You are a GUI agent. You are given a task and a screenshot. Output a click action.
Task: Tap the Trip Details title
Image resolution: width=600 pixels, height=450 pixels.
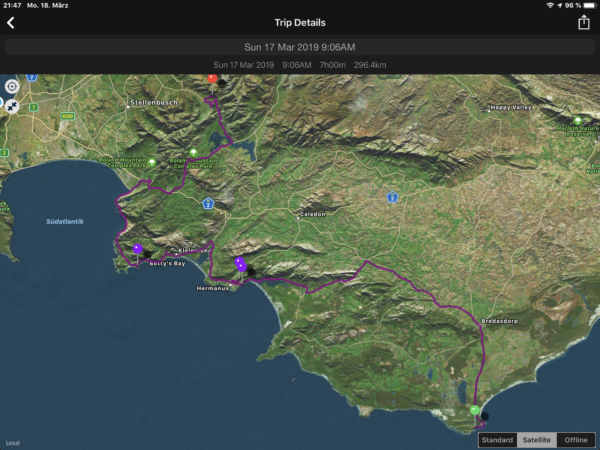300,23
